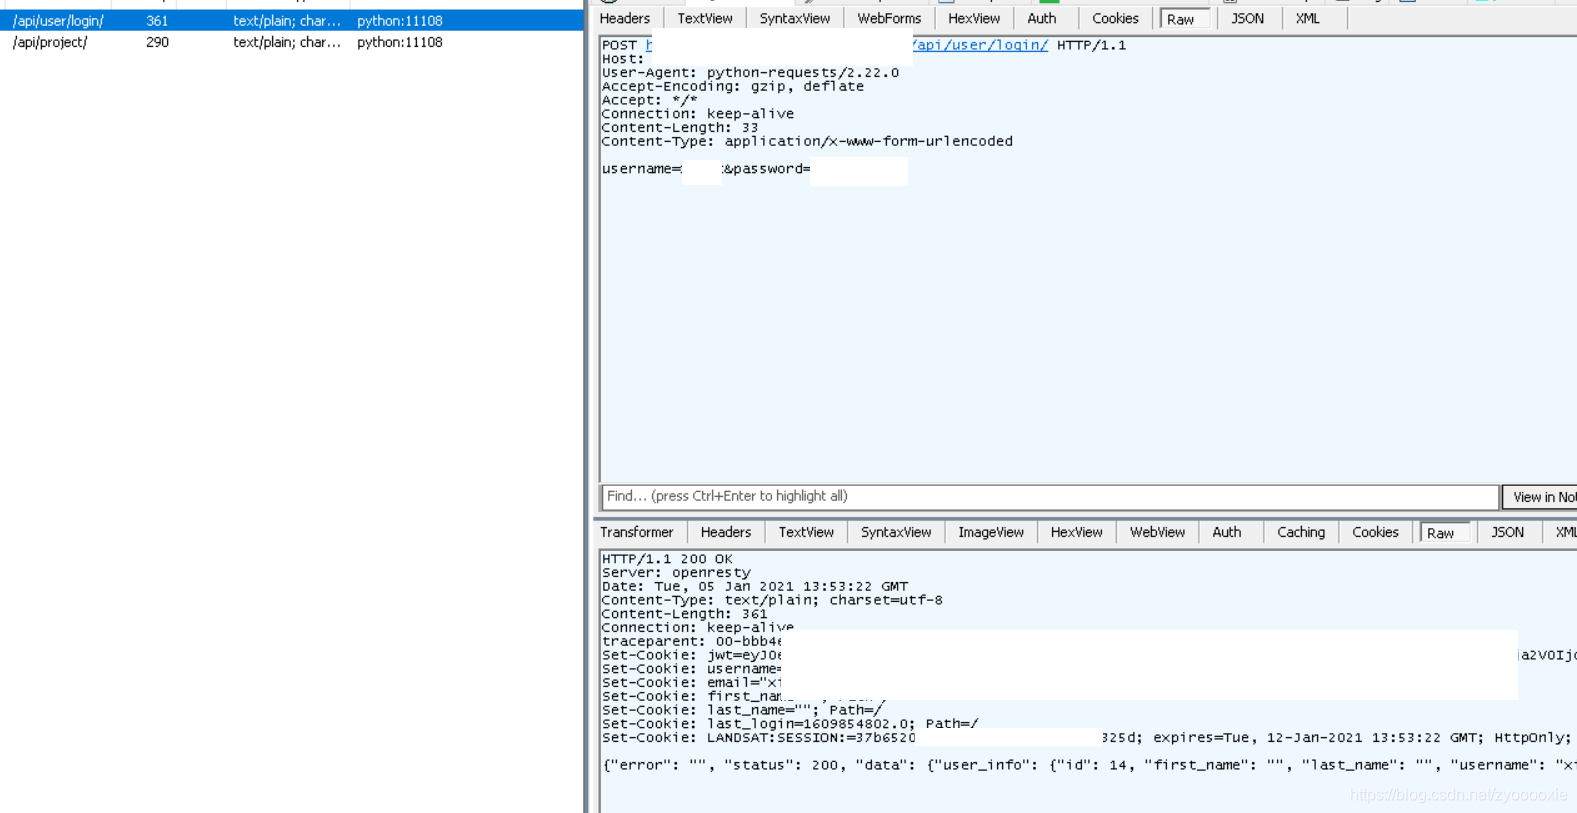Click body size 361 in session list
This screenshot has height=813, width=1577.
tap(157, 20)
